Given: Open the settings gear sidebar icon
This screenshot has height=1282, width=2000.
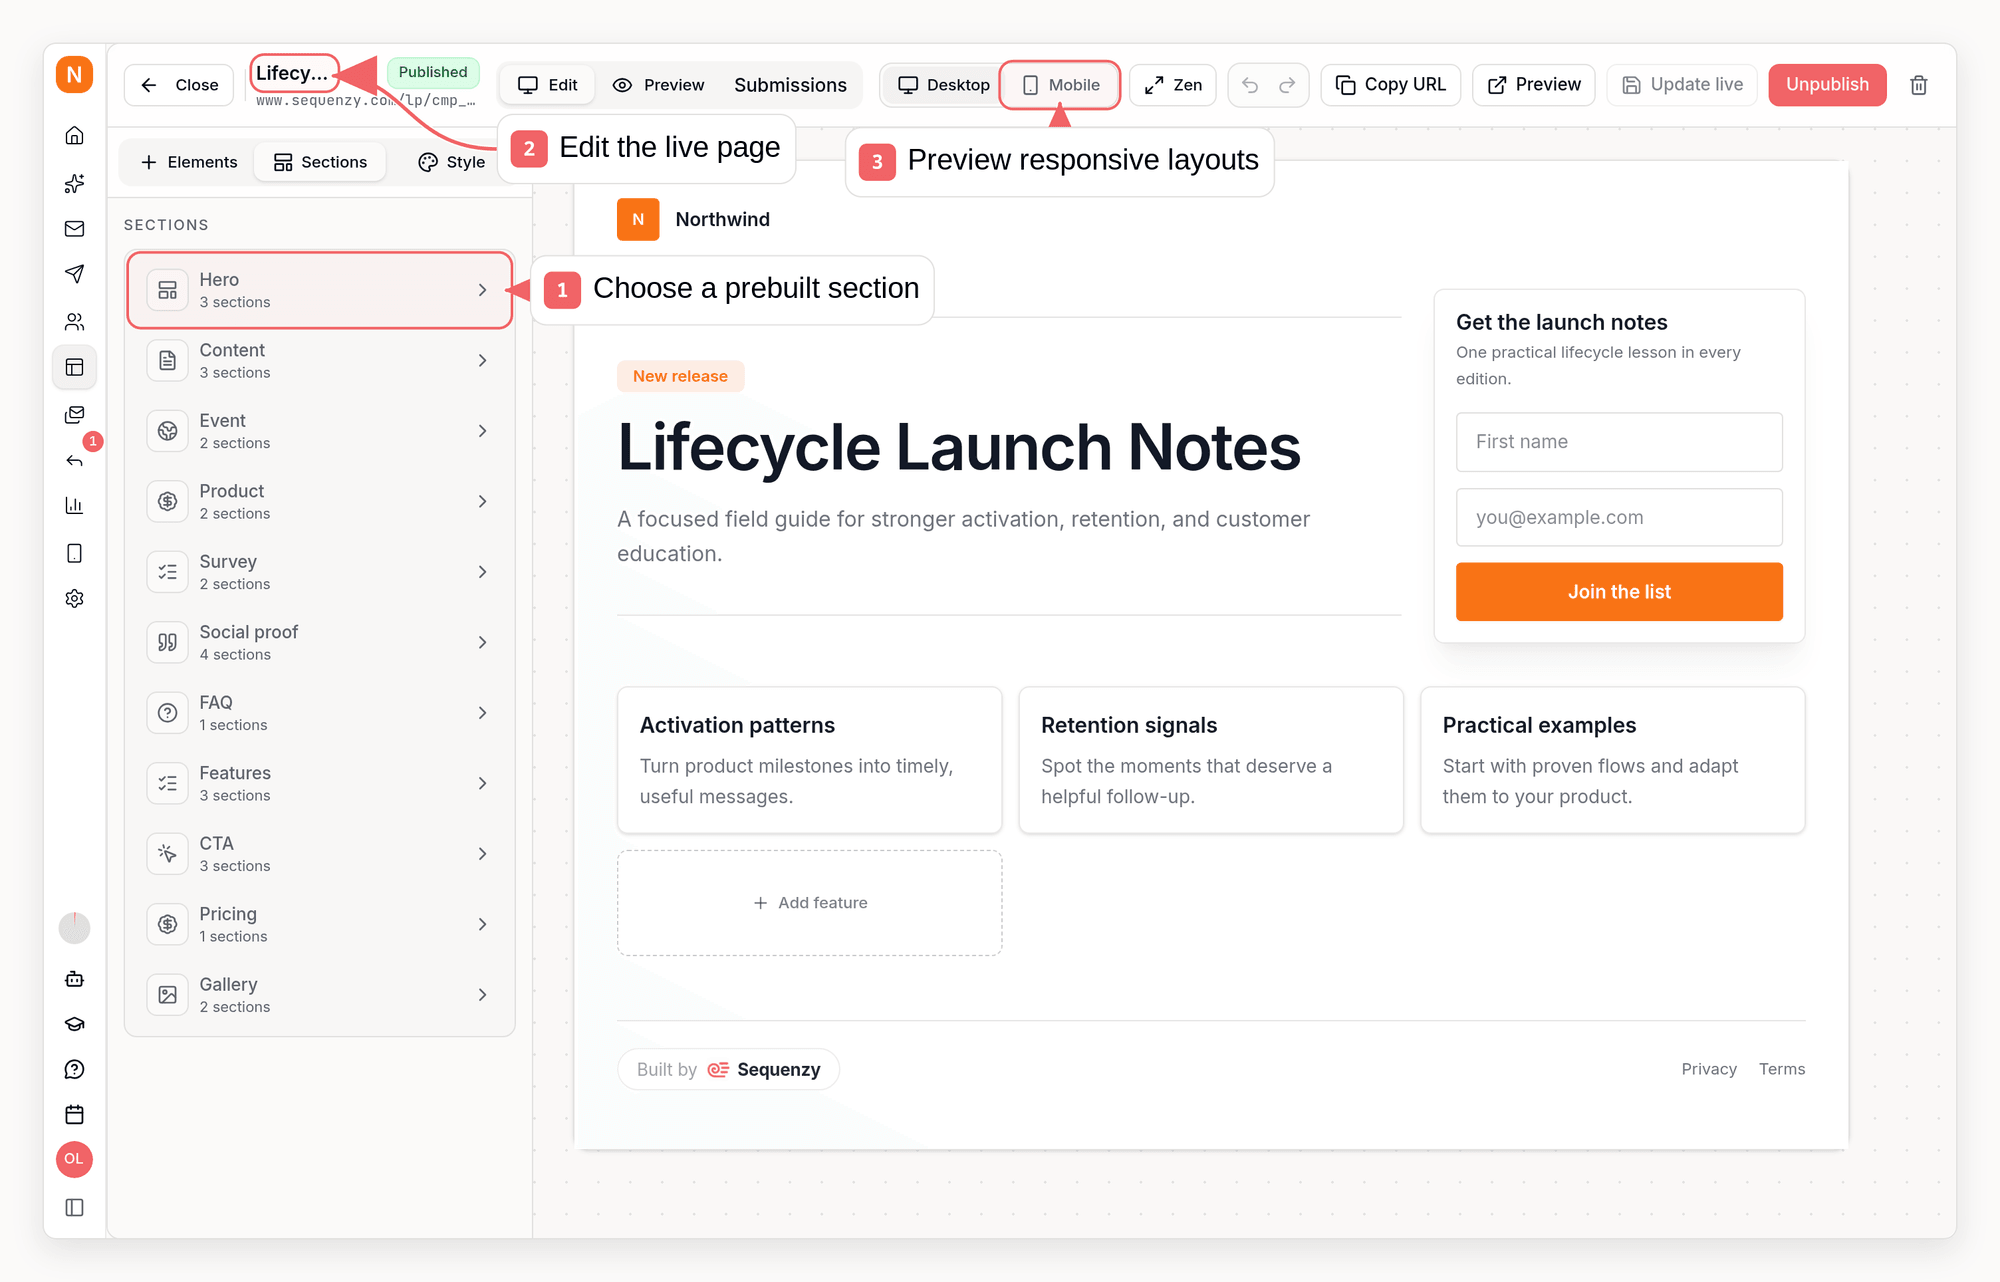Looking at the screenshot, I should pos(74,598).
